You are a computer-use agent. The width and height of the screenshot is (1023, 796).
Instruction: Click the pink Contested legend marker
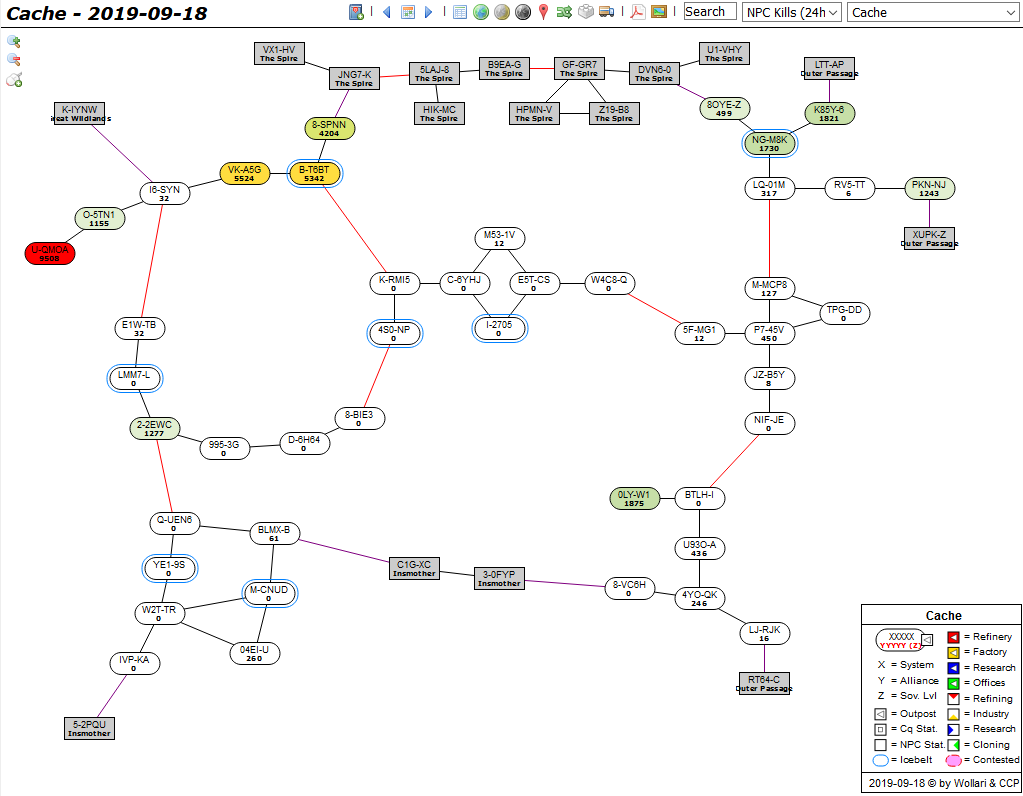pos(953,760)
